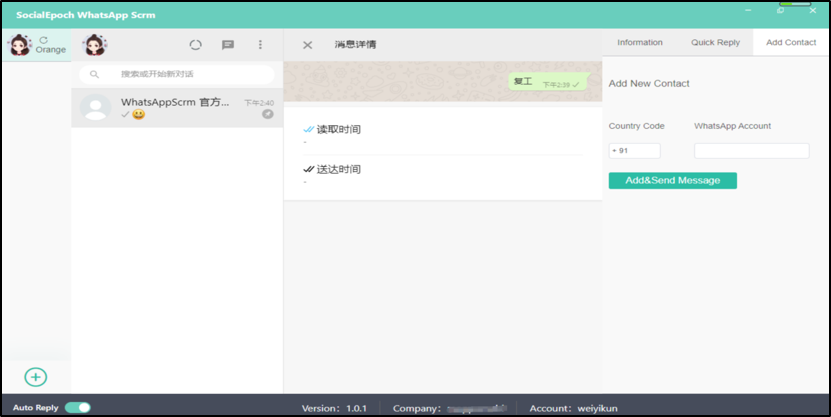Click the 下午2:40 chat timestamp
Screen dimensions: 831x417
pos(259,103)
